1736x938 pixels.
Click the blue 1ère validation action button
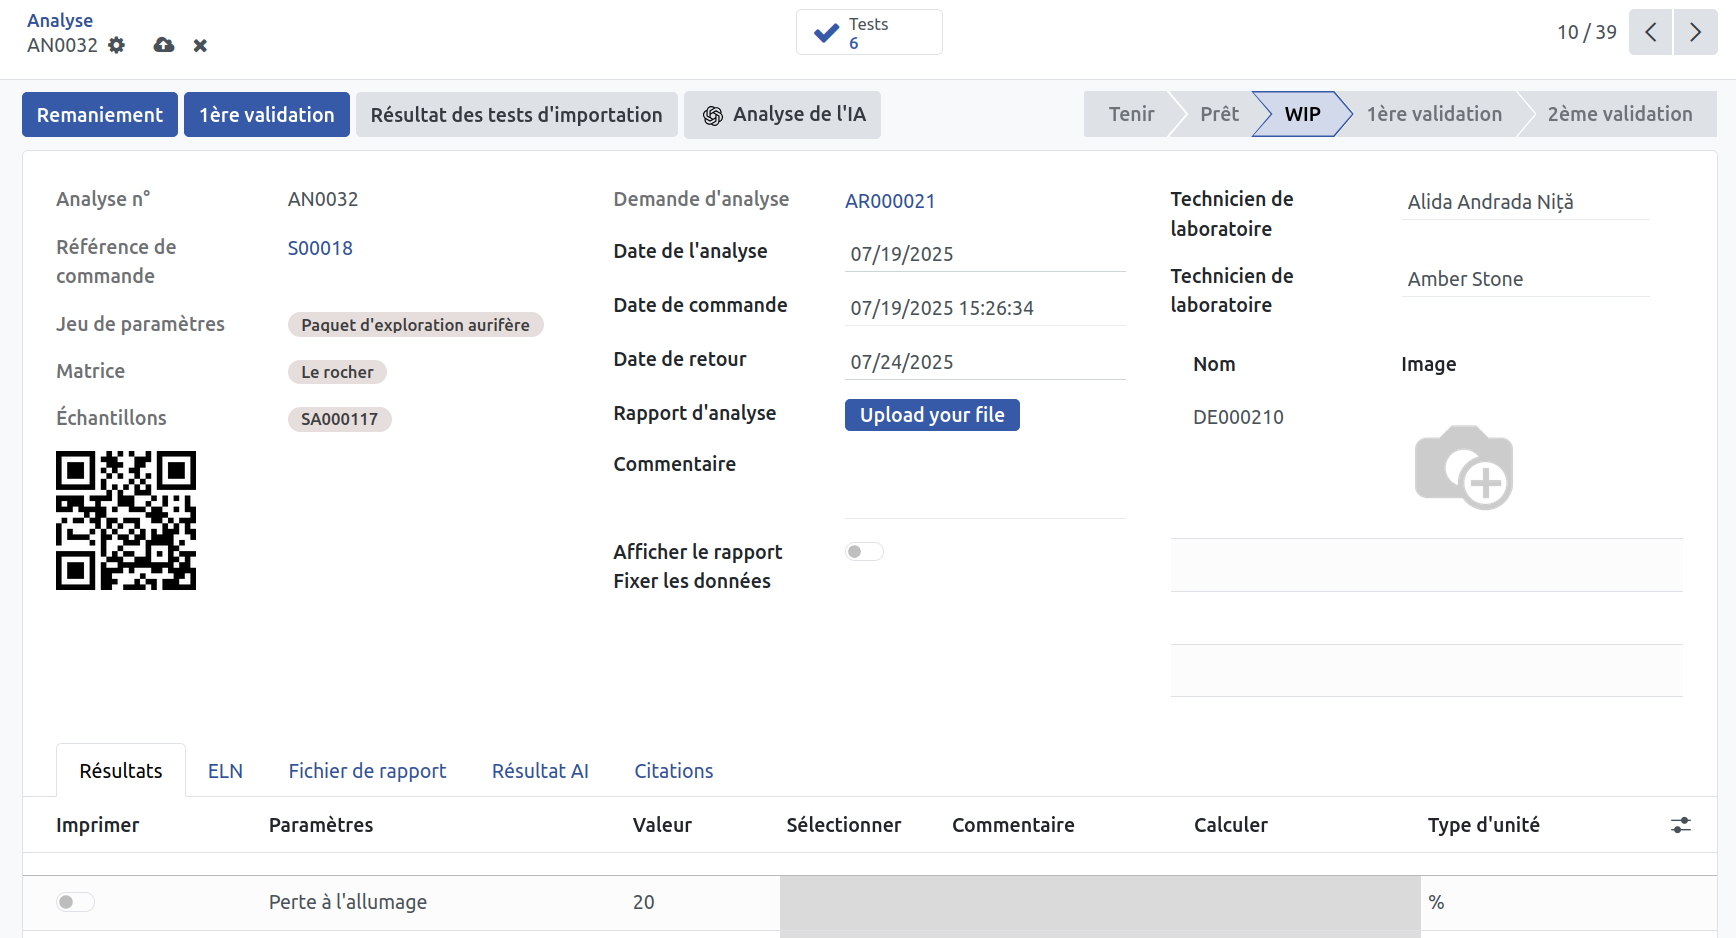tap(267, 115)
